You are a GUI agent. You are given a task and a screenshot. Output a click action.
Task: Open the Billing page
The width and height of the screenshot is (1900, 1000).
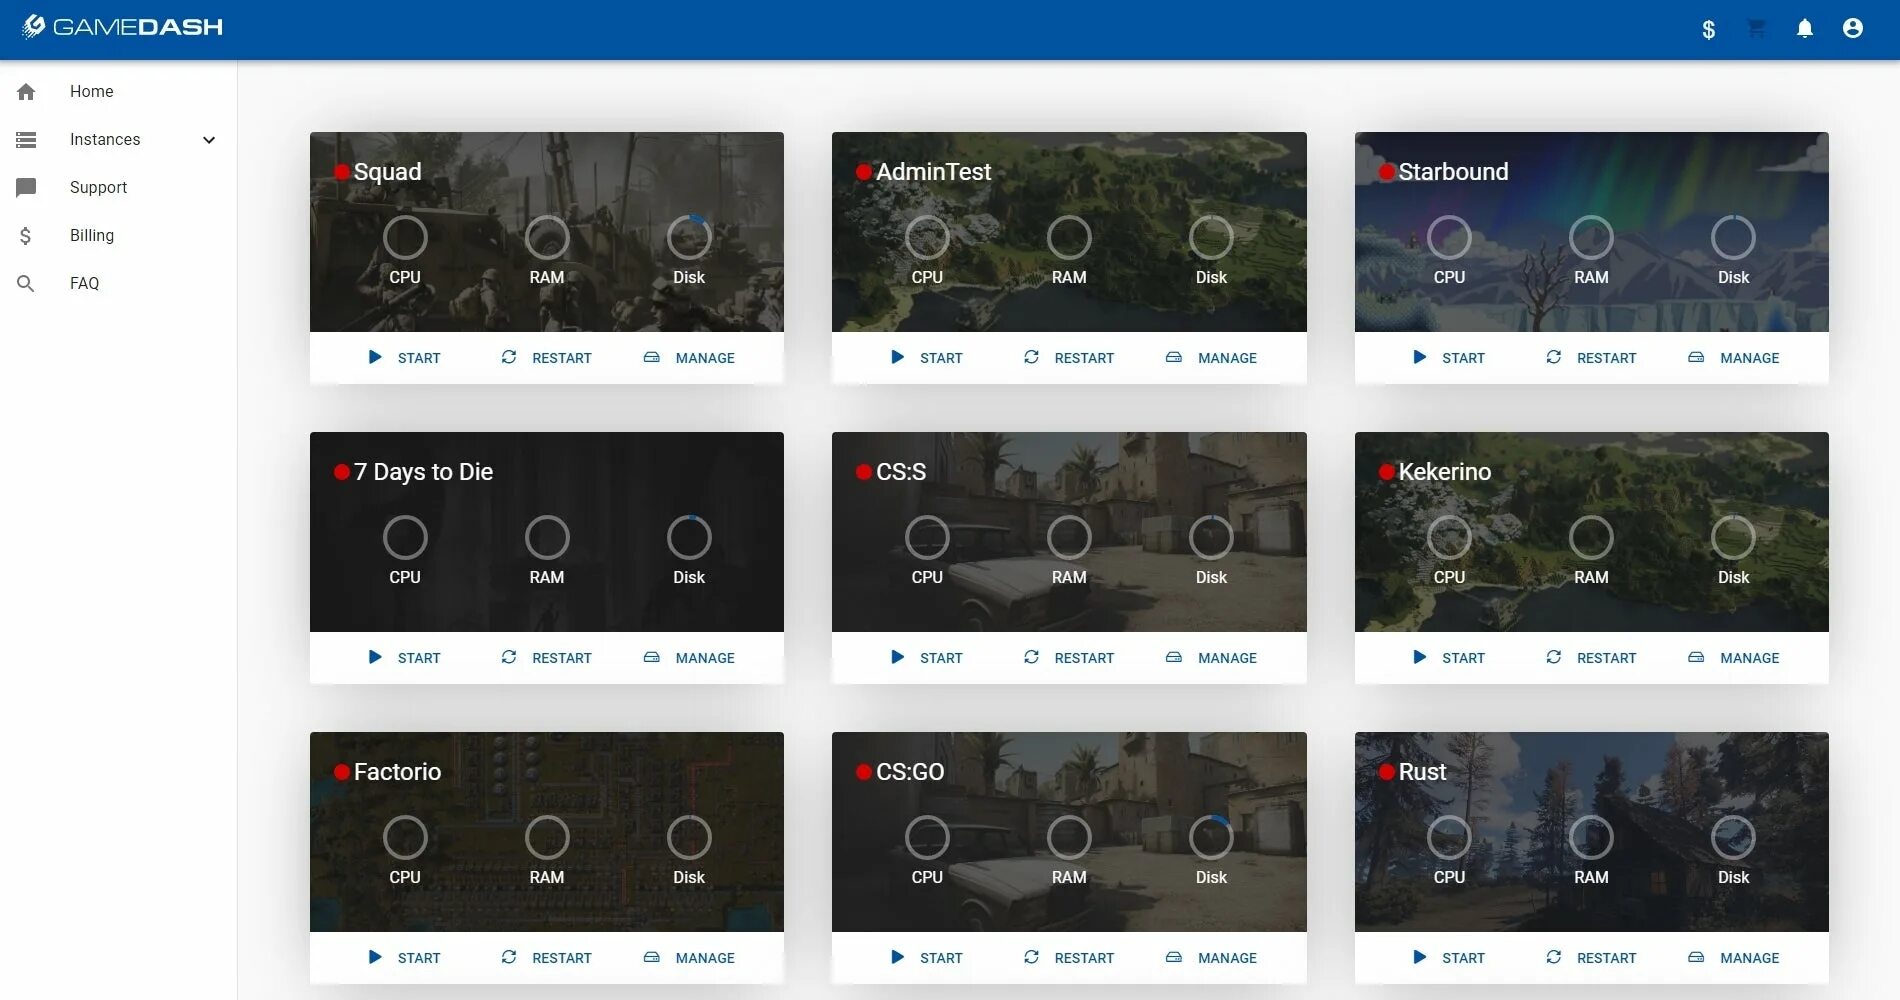(92, 235)
